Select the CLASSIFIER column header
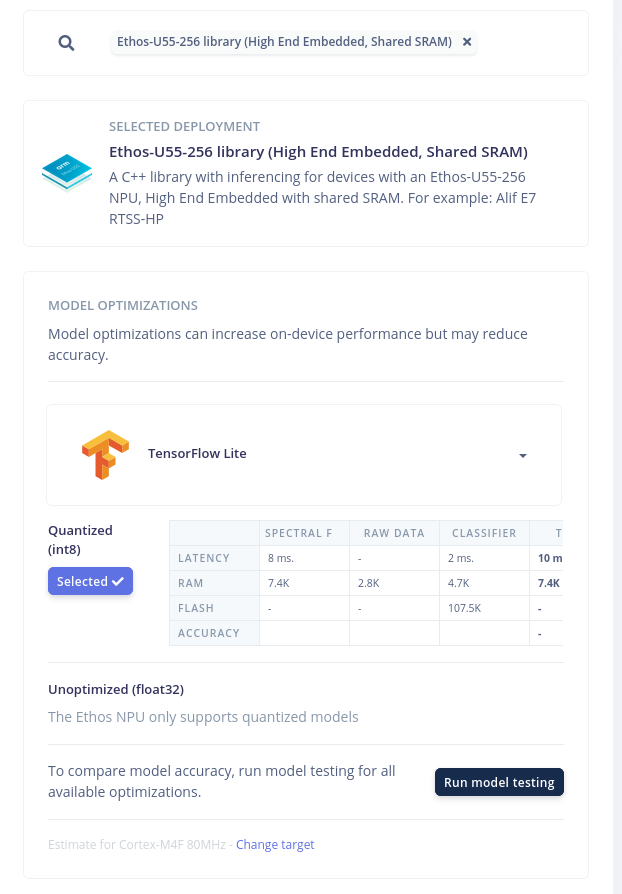This screenshot has width=622, height=894. 484,533
